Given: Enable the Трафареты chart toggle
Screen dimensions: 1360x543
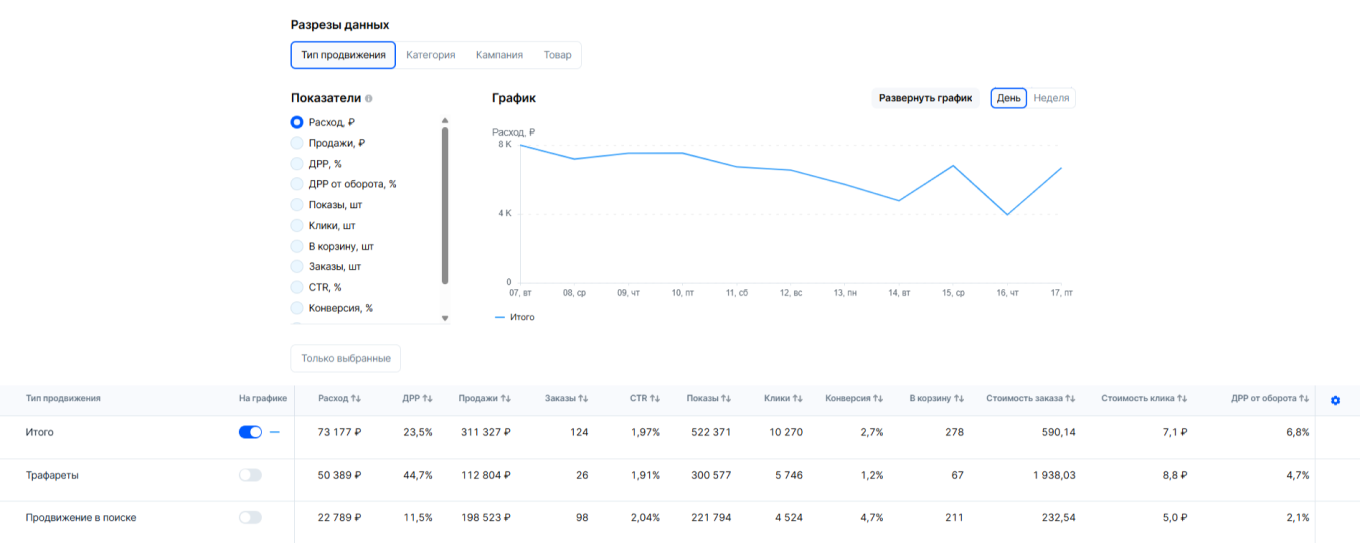Looking at the screenshot, I should point(250,475).
